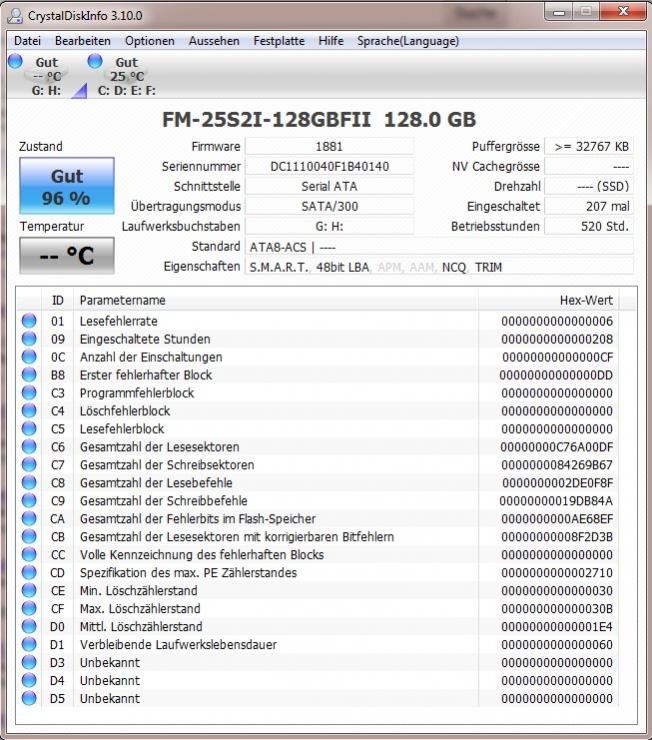Click the Firmware field showing 1881

(x=329, y=146)
